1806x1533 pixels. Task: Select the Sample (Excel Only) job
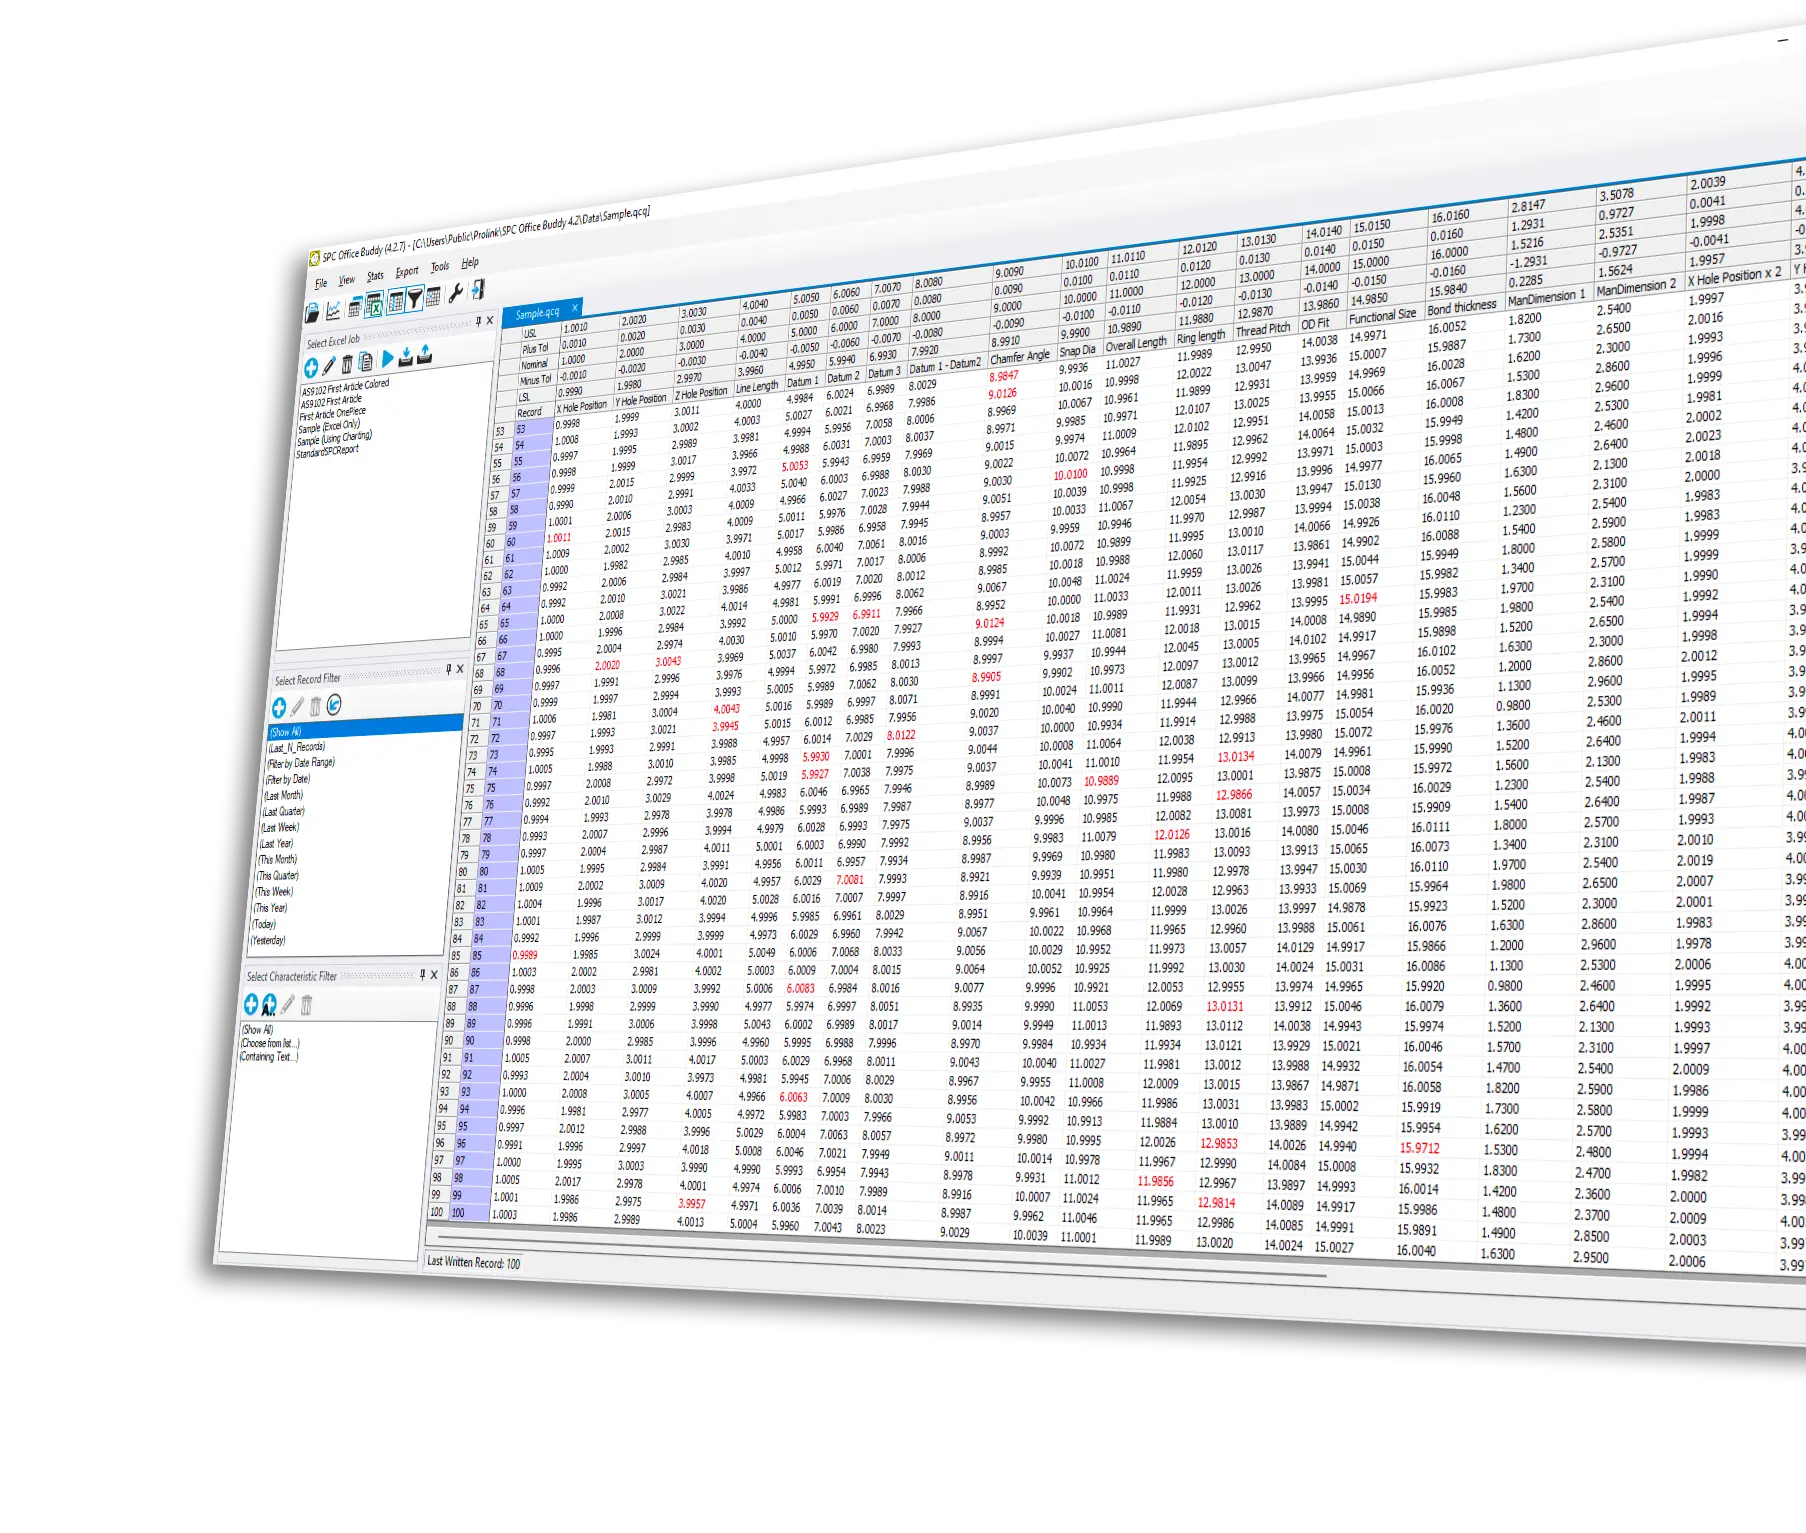328,426
